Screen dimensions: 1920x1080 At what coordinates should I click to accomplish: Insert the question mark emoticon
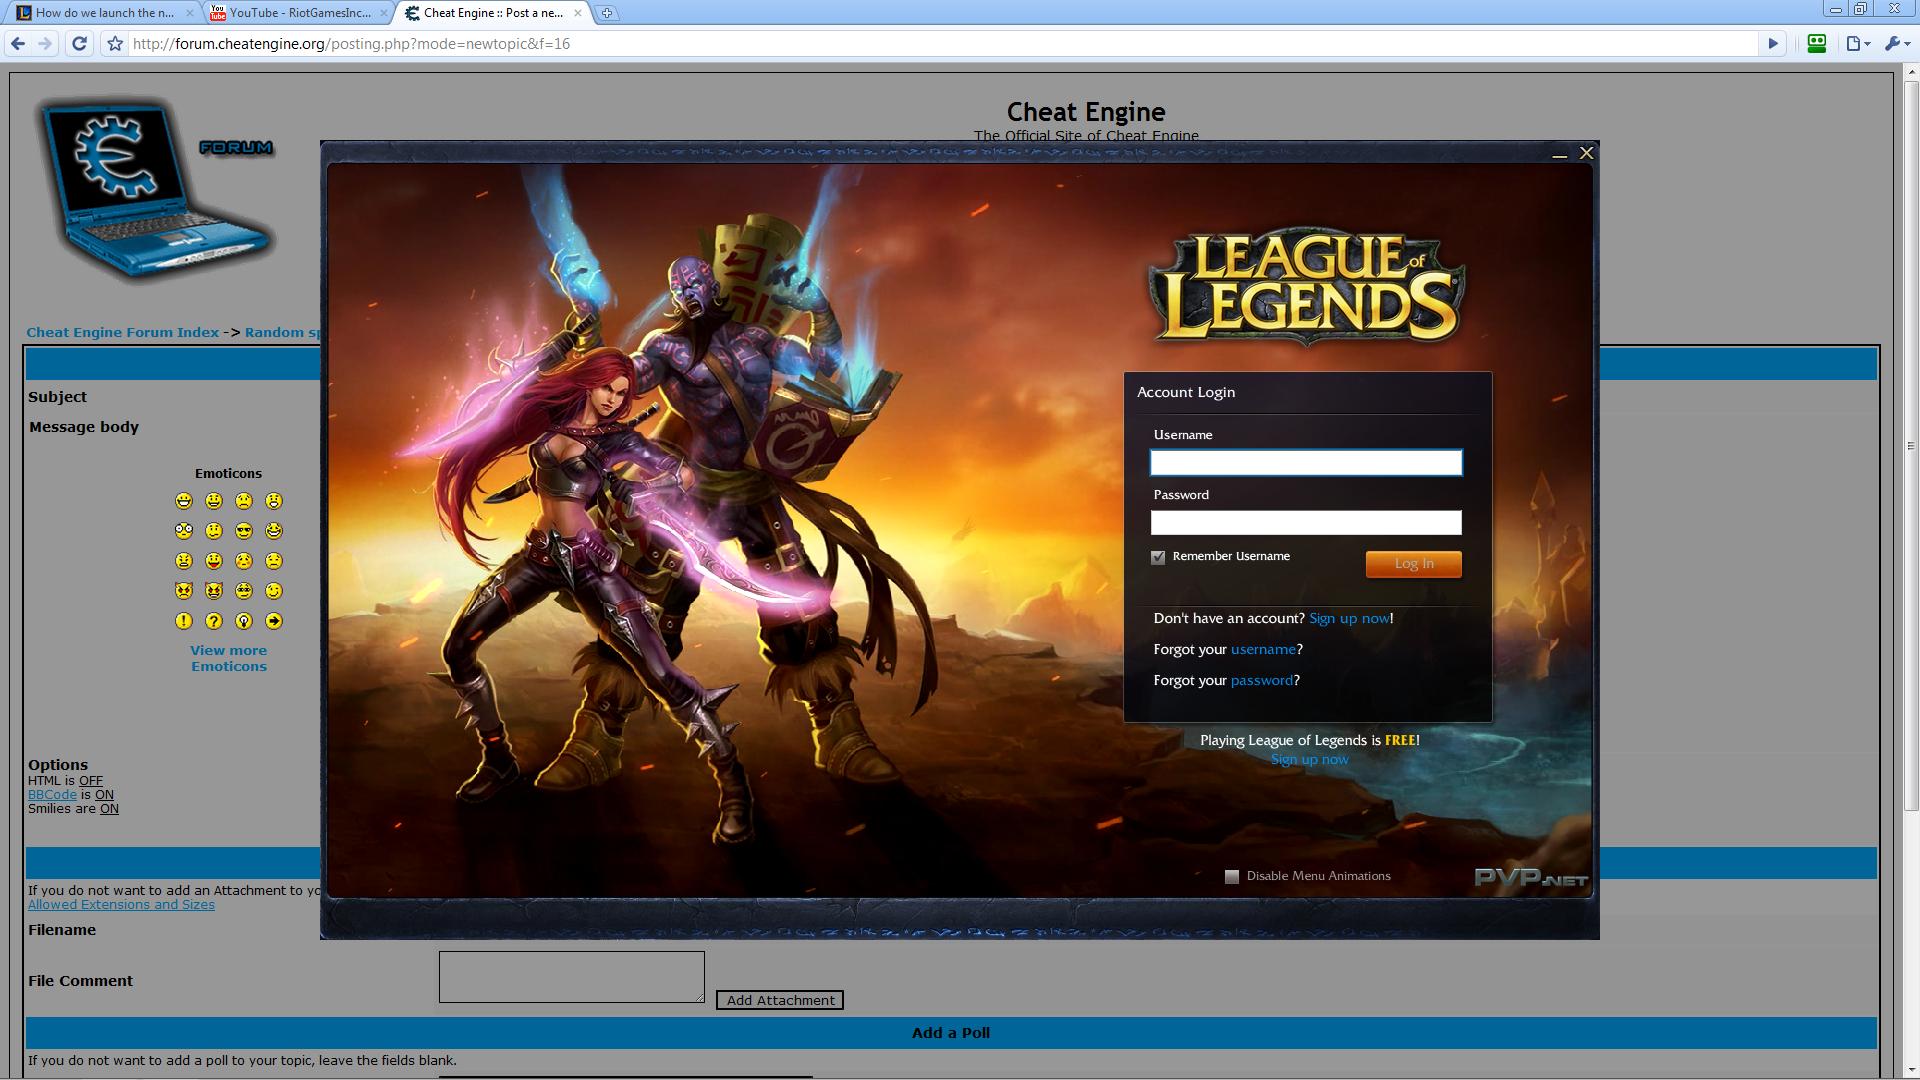tap(214, 621)
